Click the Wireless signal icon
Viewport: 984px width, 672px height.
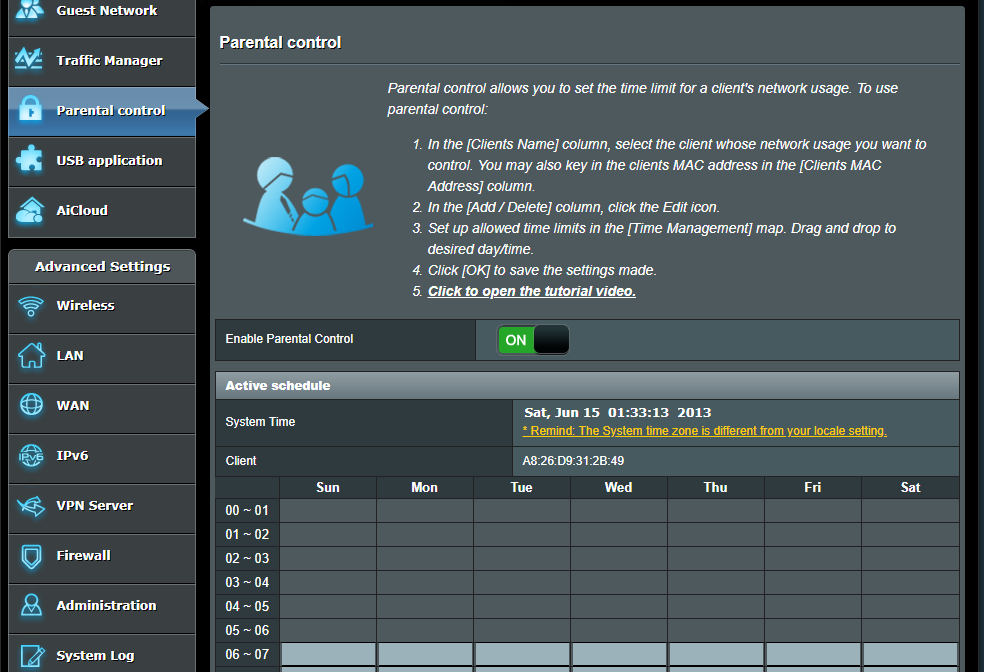(31, 306)
